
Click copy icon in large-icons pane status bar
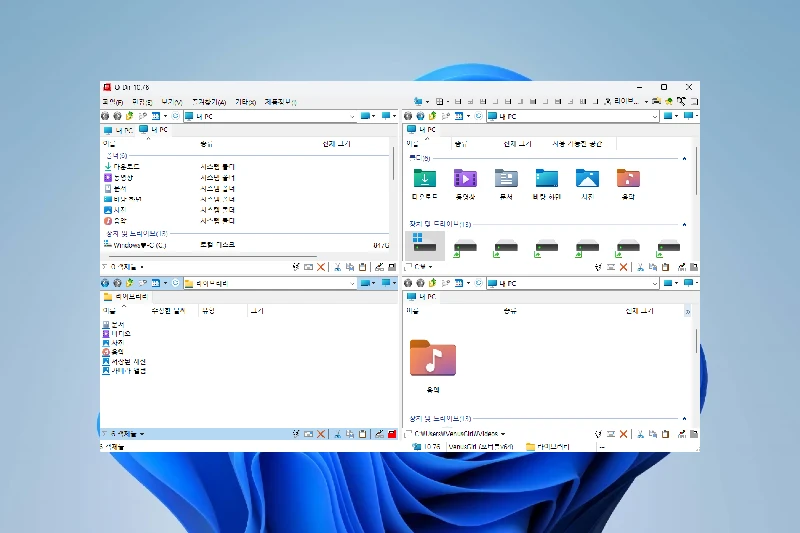653,267
